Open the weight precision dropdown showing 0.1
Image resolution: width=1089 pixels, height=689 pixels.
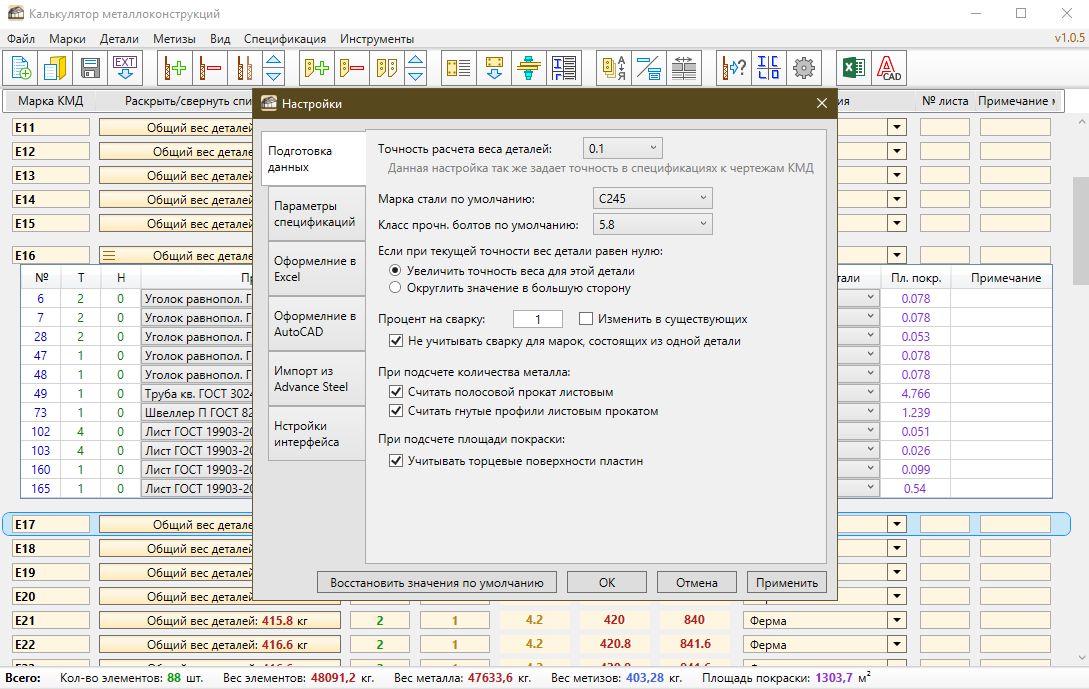tap(624, 148)
